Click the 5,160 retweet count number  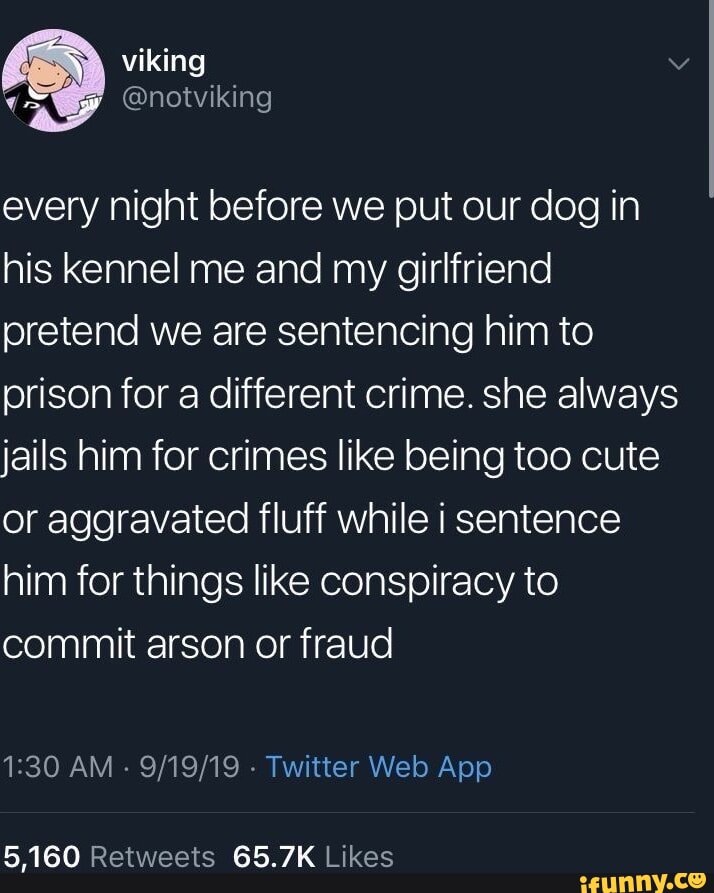tap(40, 857)
